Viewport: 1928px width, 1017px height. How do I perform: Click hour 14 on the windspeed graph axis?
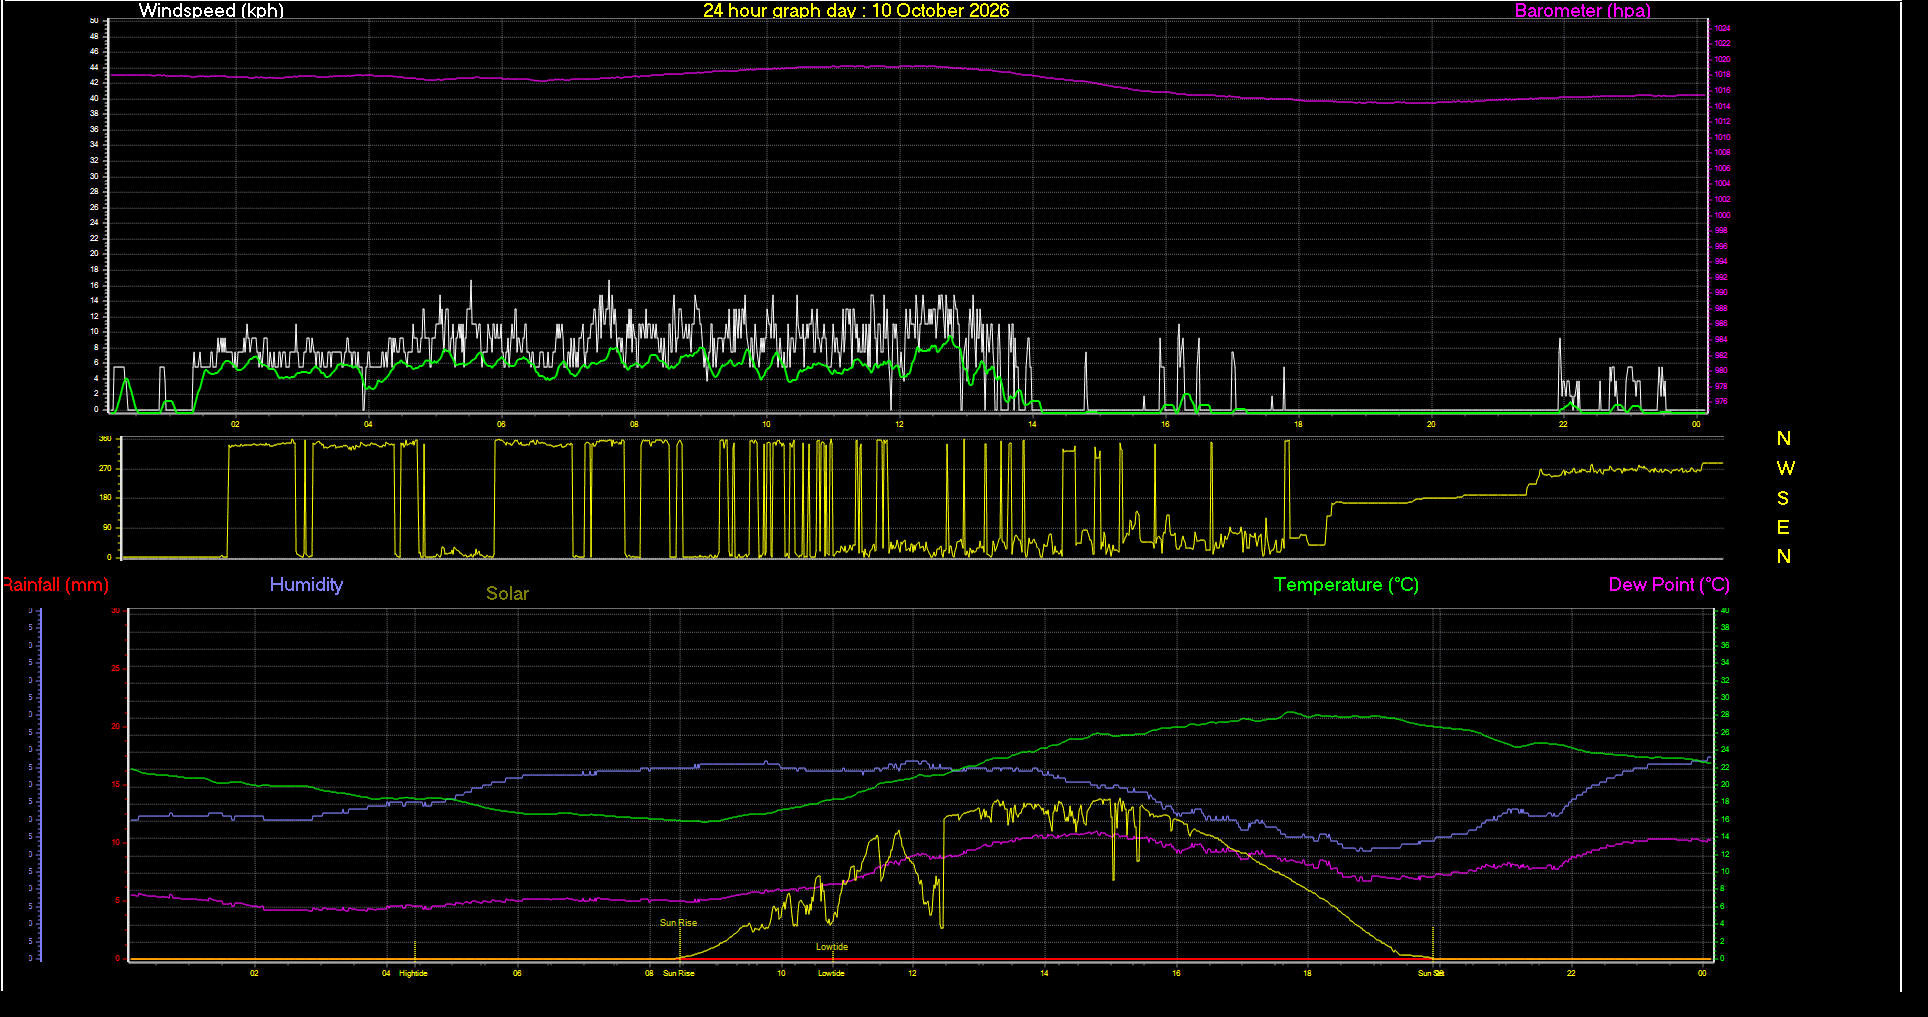coord(1032,424)
